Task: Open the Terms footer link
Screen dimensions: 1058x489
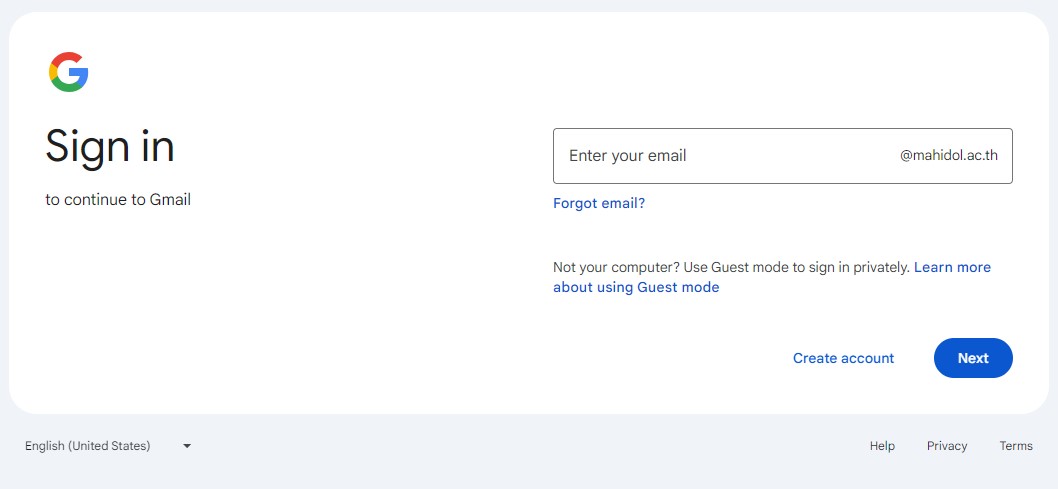Action: 1016,446
